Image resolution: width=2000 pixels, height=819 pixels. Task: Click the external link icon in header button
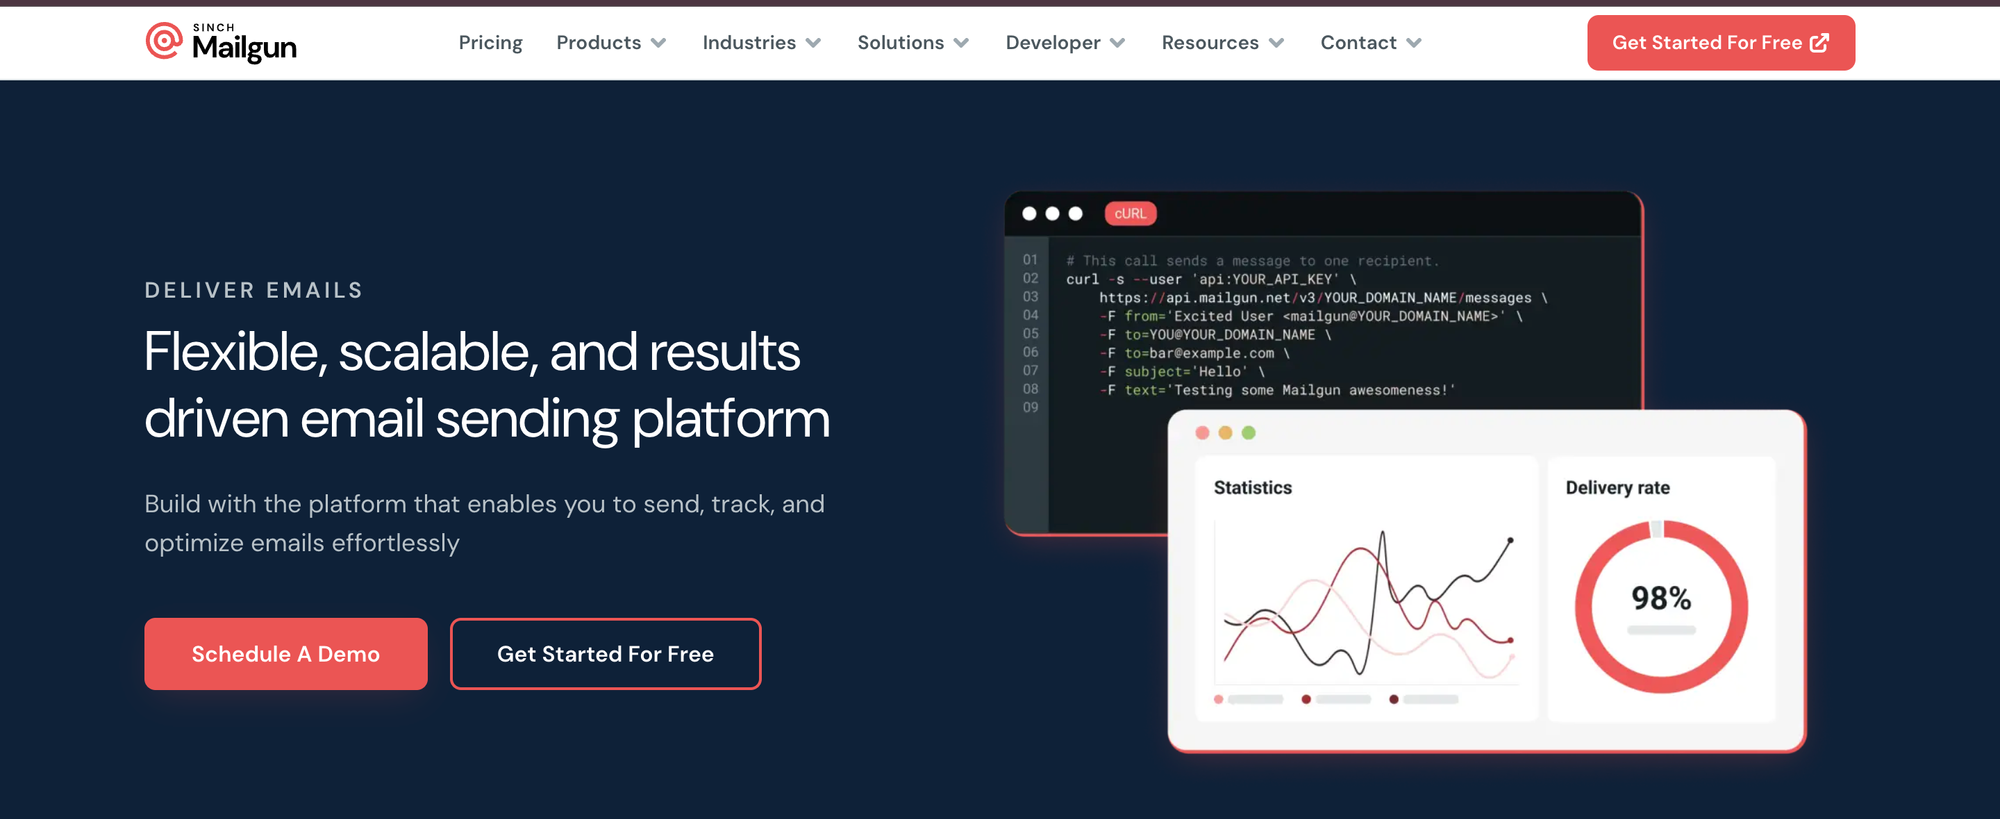tap(1819, 43)
